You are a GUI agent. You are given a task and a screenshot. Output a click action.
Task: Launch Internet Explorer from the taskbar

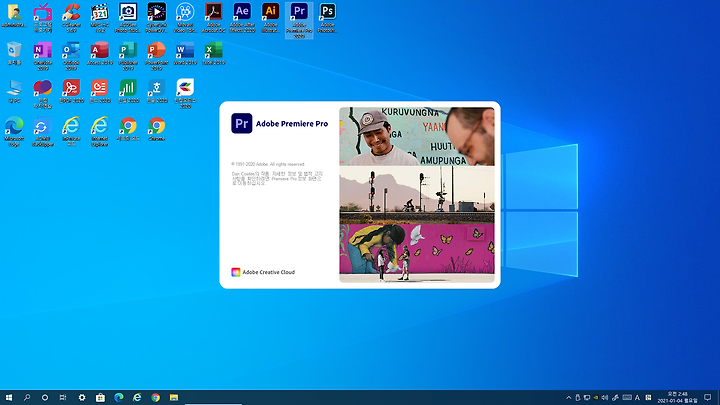[x=137, y=398]
